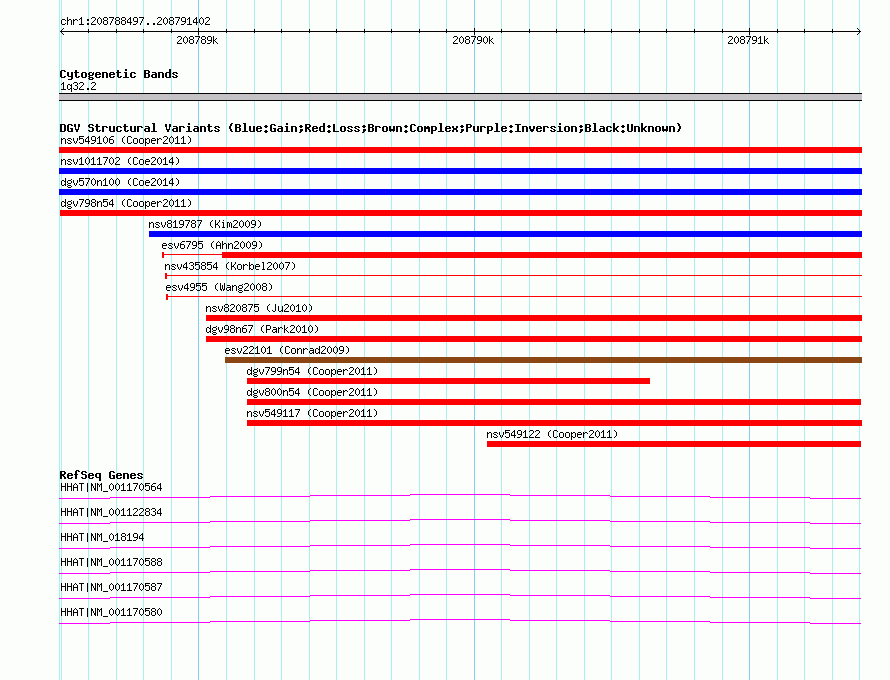
Task: Click the esv4955 (Wang2008) label
Action: pyautogui.click(x=219, y=287)
